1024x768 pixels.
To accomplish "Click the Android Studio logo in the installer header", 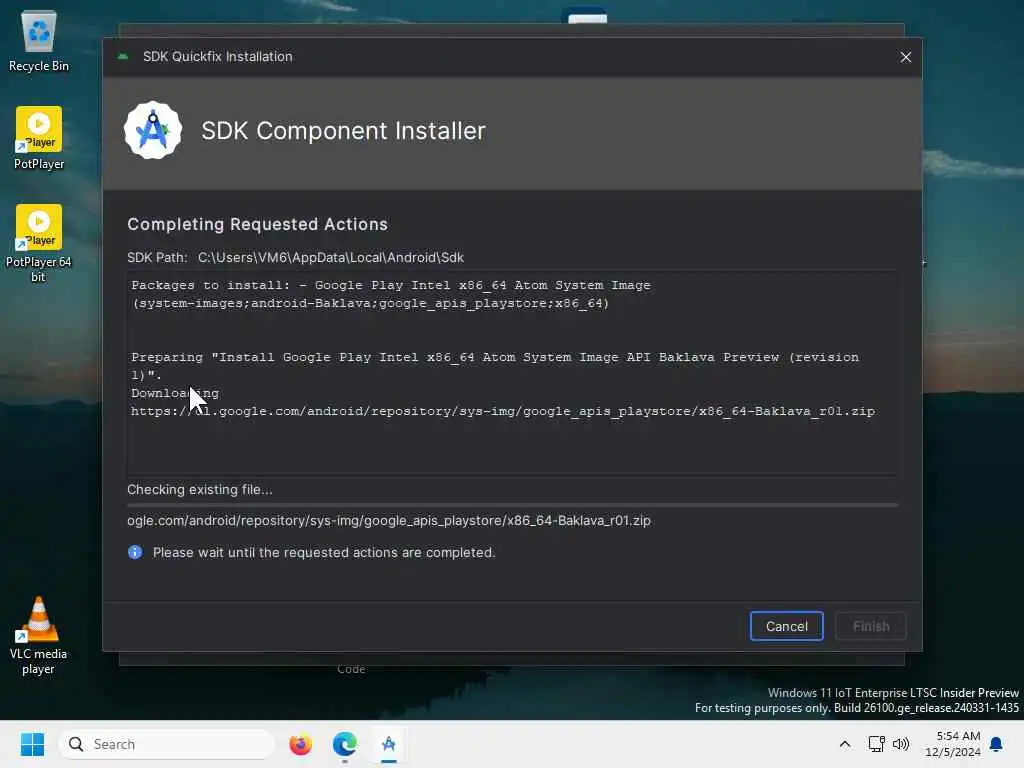I will click(153, 130).
